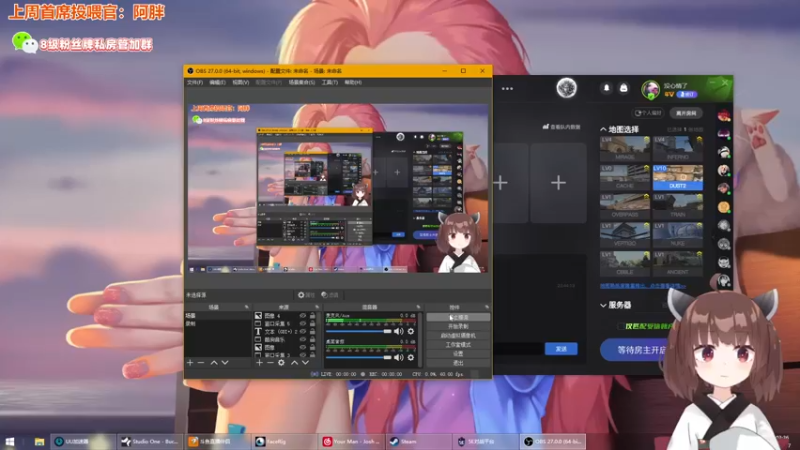Viewport: 800px width, 450px height.
Task: Click the chat input field beside 发送
Action: [x=518, y=349]
